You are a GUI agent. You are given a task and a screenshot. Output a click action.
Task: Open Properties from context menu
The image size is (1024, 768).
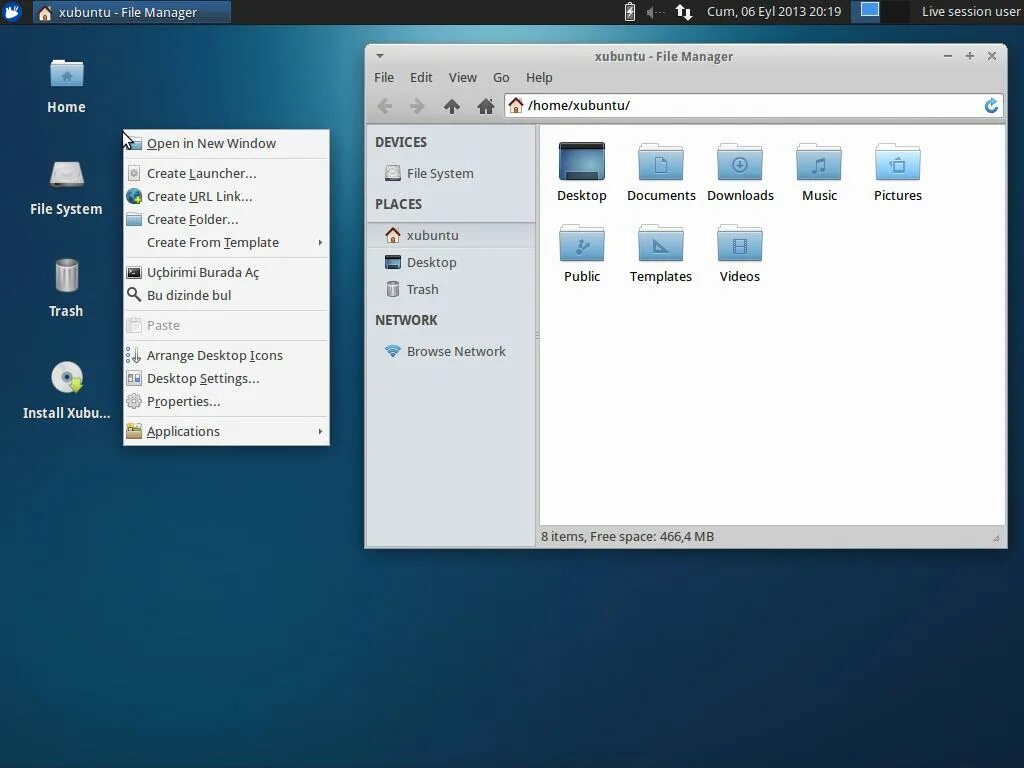click(x=227, y=402)
